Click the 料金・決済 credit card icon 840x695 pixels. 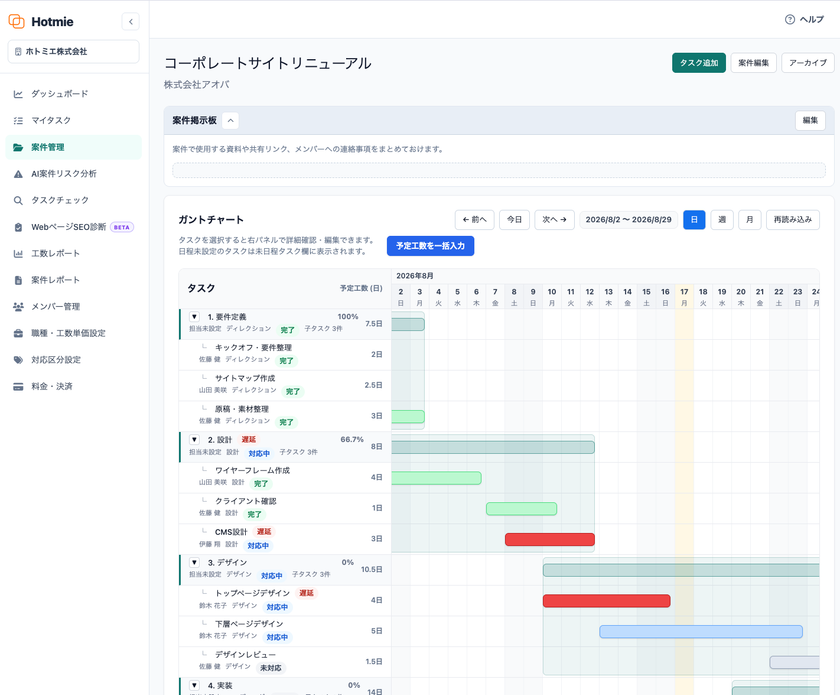pyautogui.click(x=18, y=386)
